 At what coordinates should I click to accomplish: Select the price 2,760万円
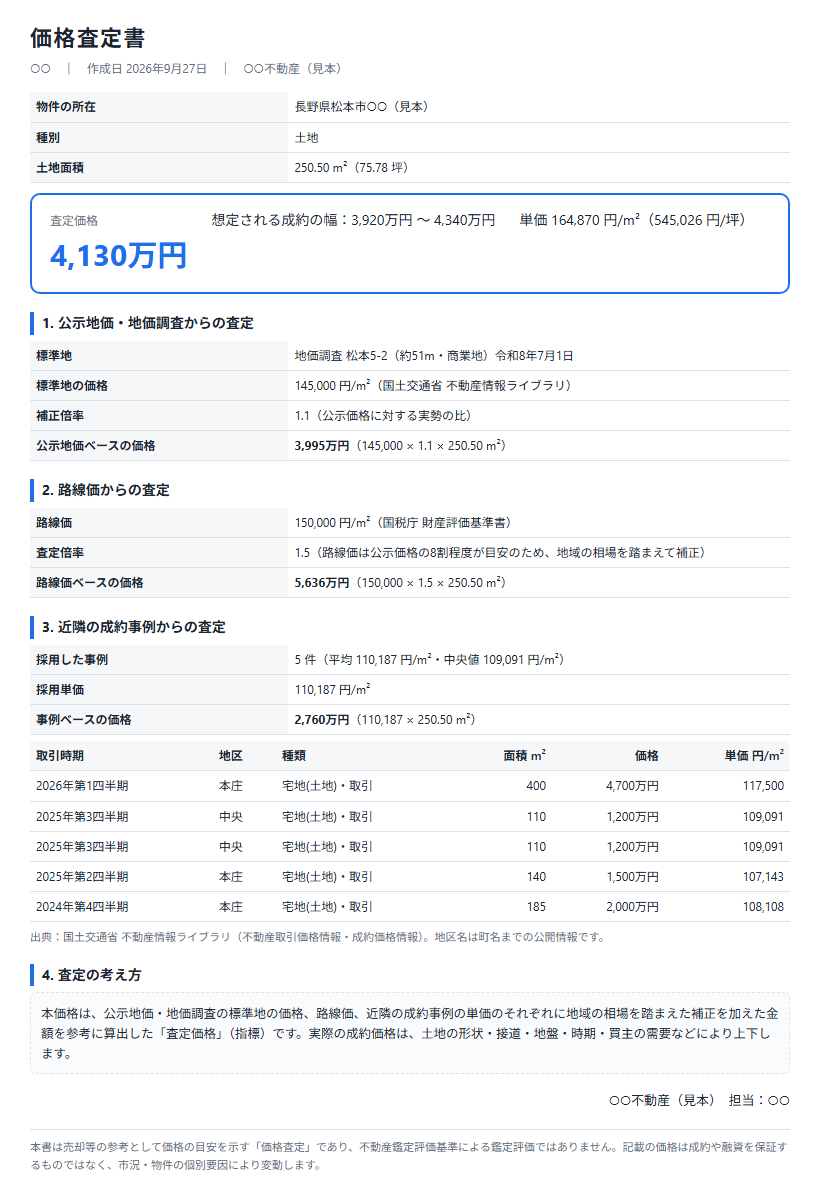322,719
